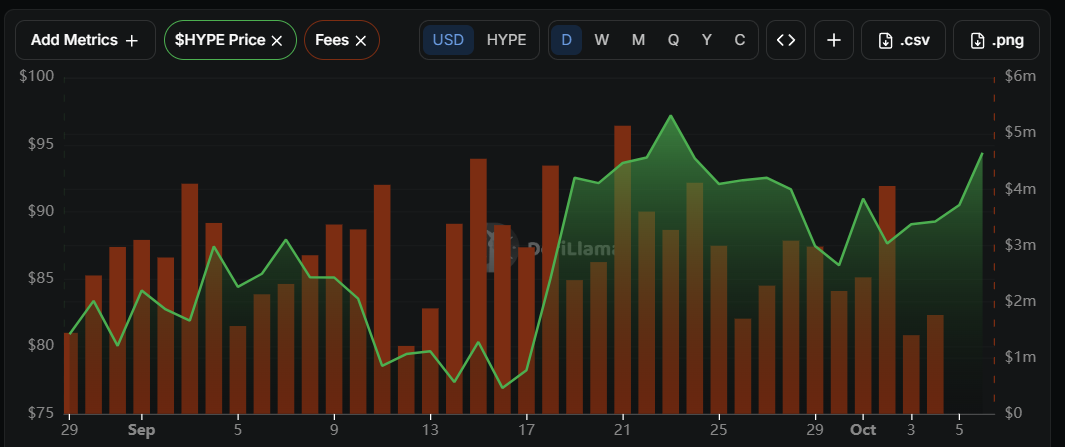Click the $3m right axis label
Viewport: 1065px width, 447px height.
(1020, 245)
